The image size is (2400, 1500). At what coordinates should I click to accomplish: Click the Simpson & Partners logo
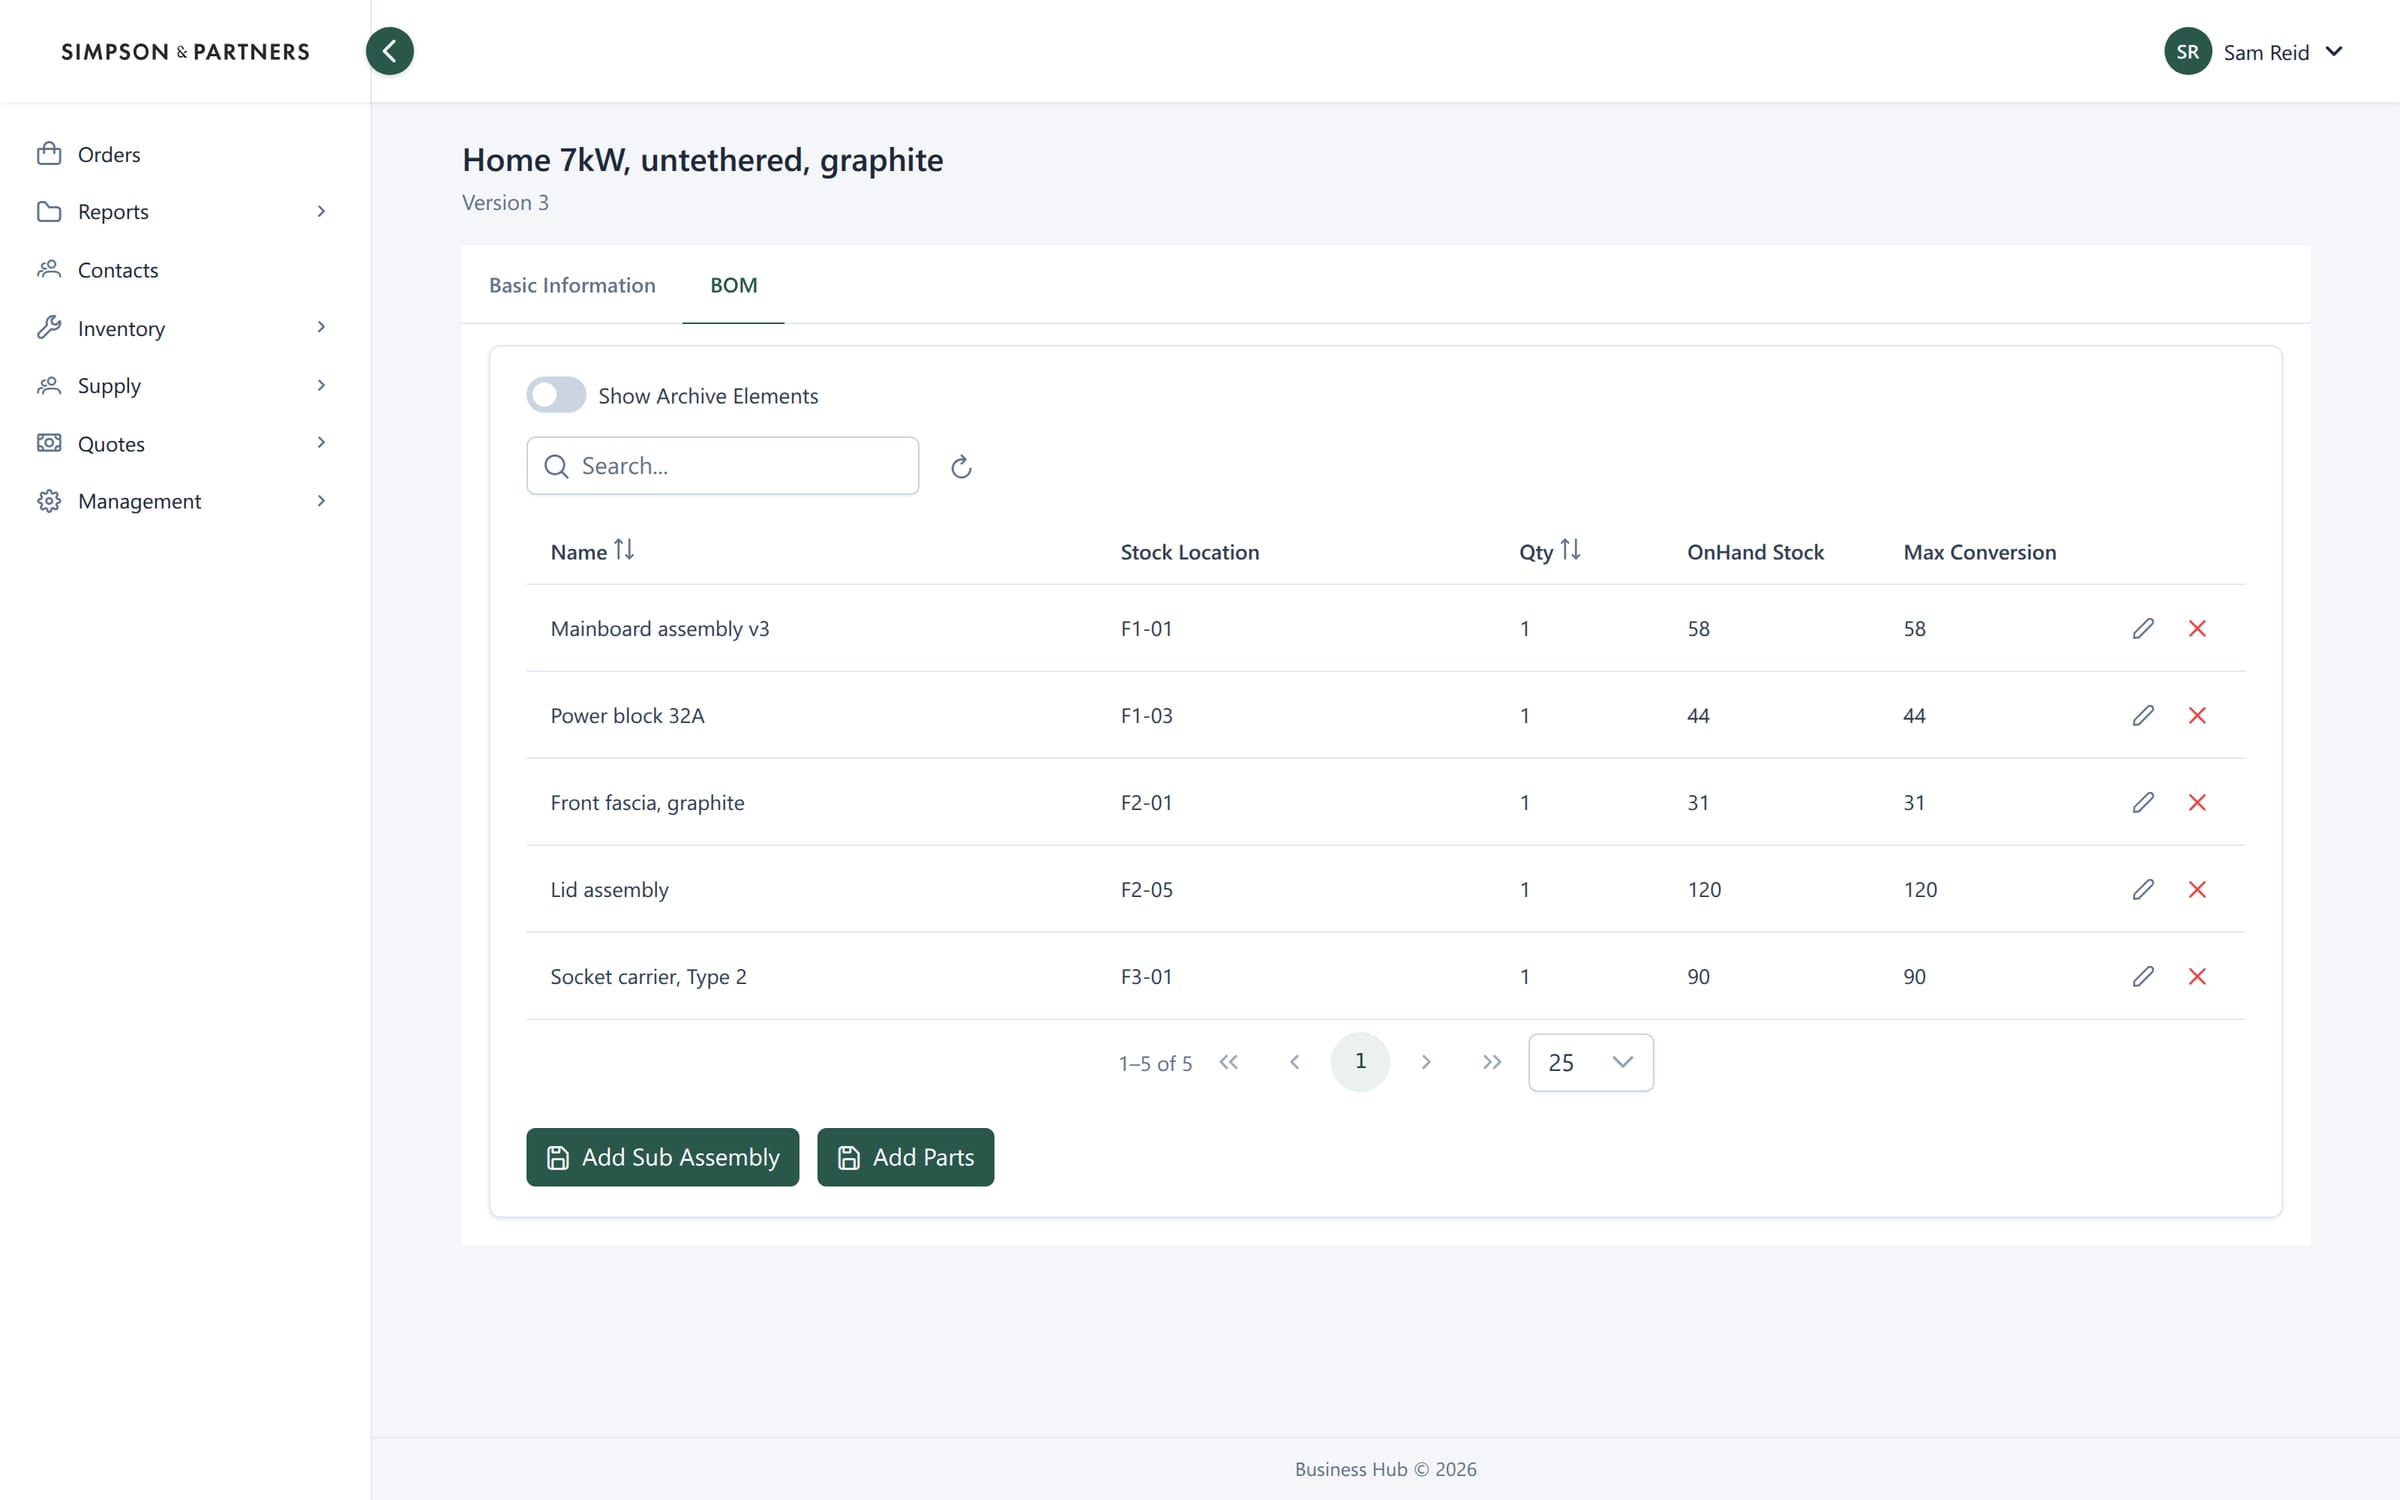(185, 52)
